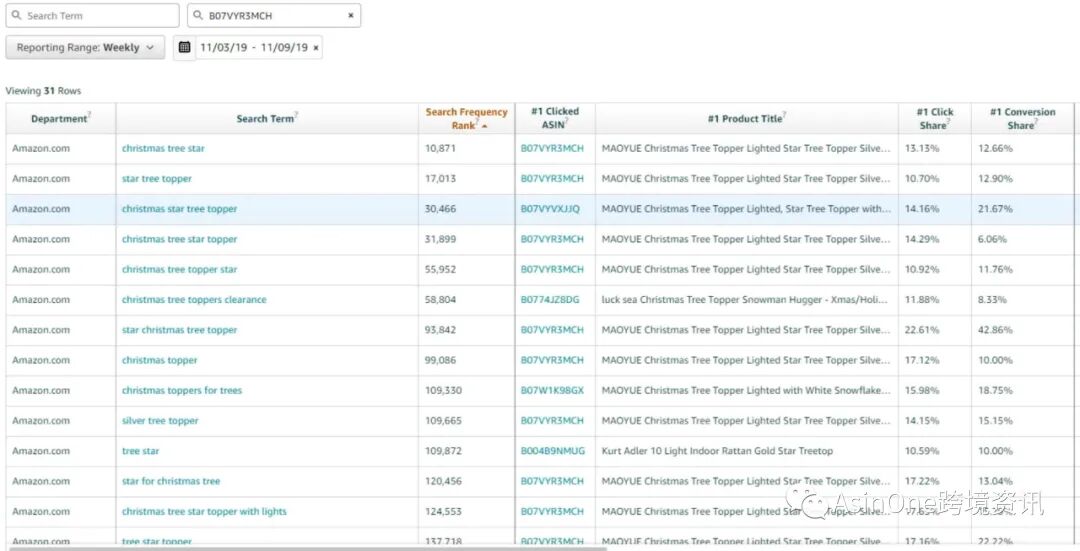Image resolution: width=1080 pixels, height=551 pixels.
Task: Select Amazon.com cell in 'tree star' row
Action: (x=41, y=451)
